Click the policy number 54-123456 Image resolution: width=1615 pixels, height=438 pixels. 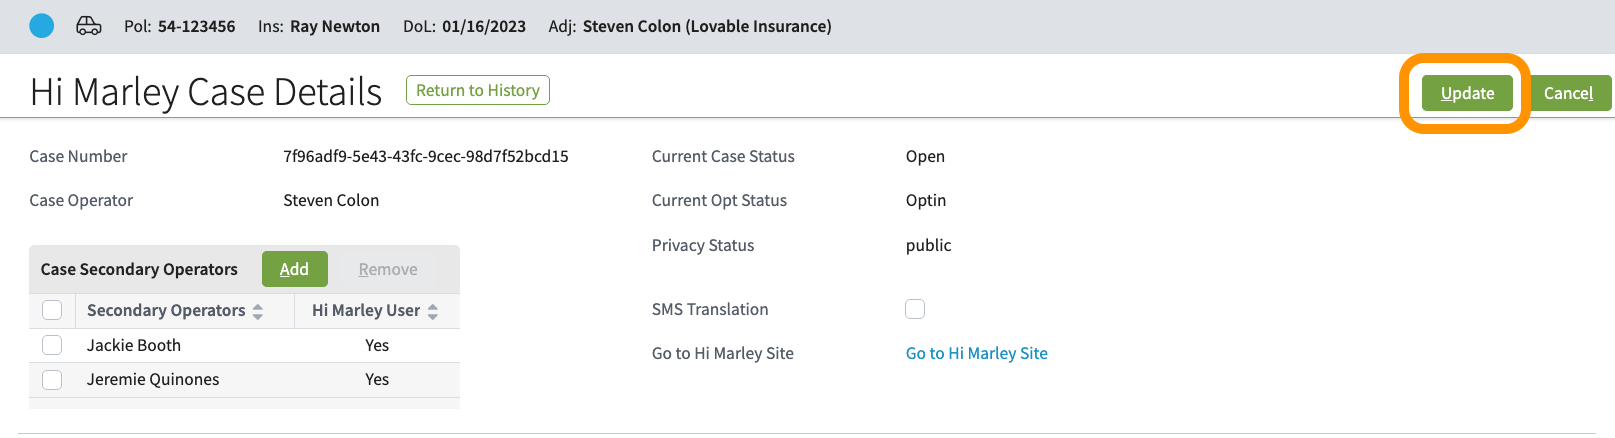(x=196, y=26)
